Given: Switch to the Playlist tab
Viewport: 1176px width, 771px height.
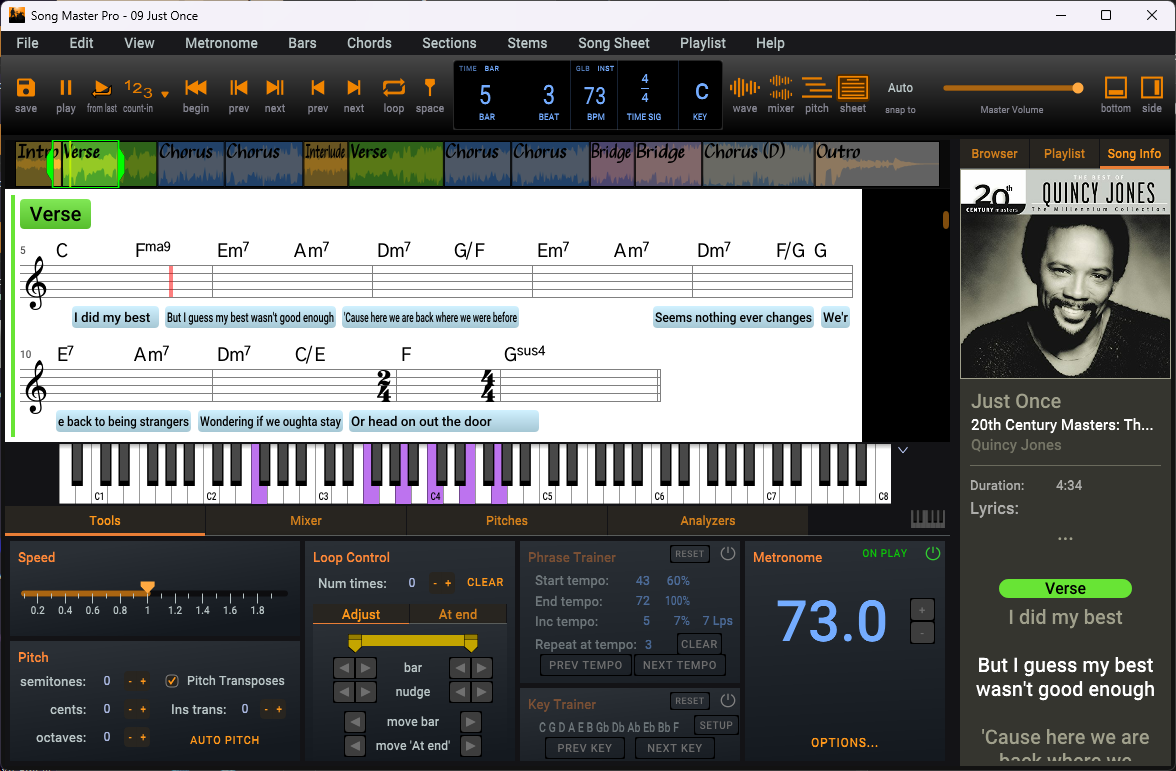Looking at the screenshot, I should point(1063,153).
